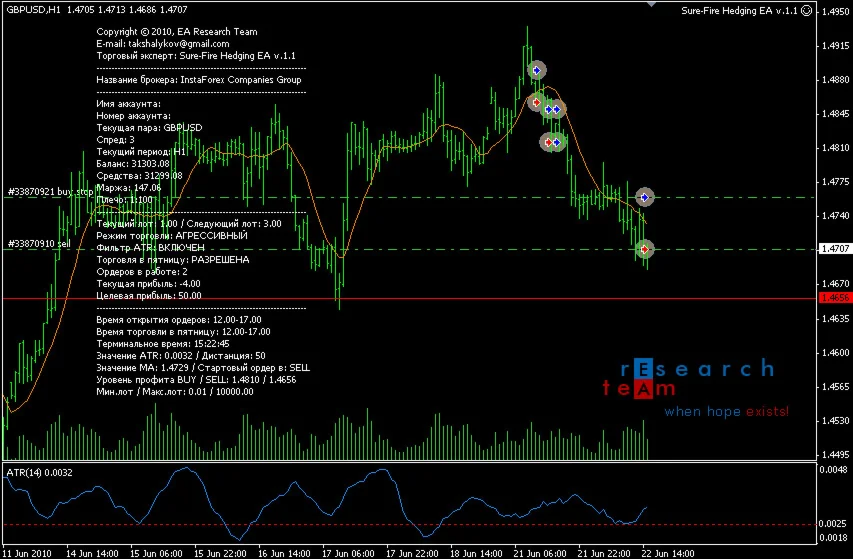Click the 'Режим торговли: АГРЕССИВНЫЙ' line
Viewport: 853px width, 559px height.
coord(172,236)
